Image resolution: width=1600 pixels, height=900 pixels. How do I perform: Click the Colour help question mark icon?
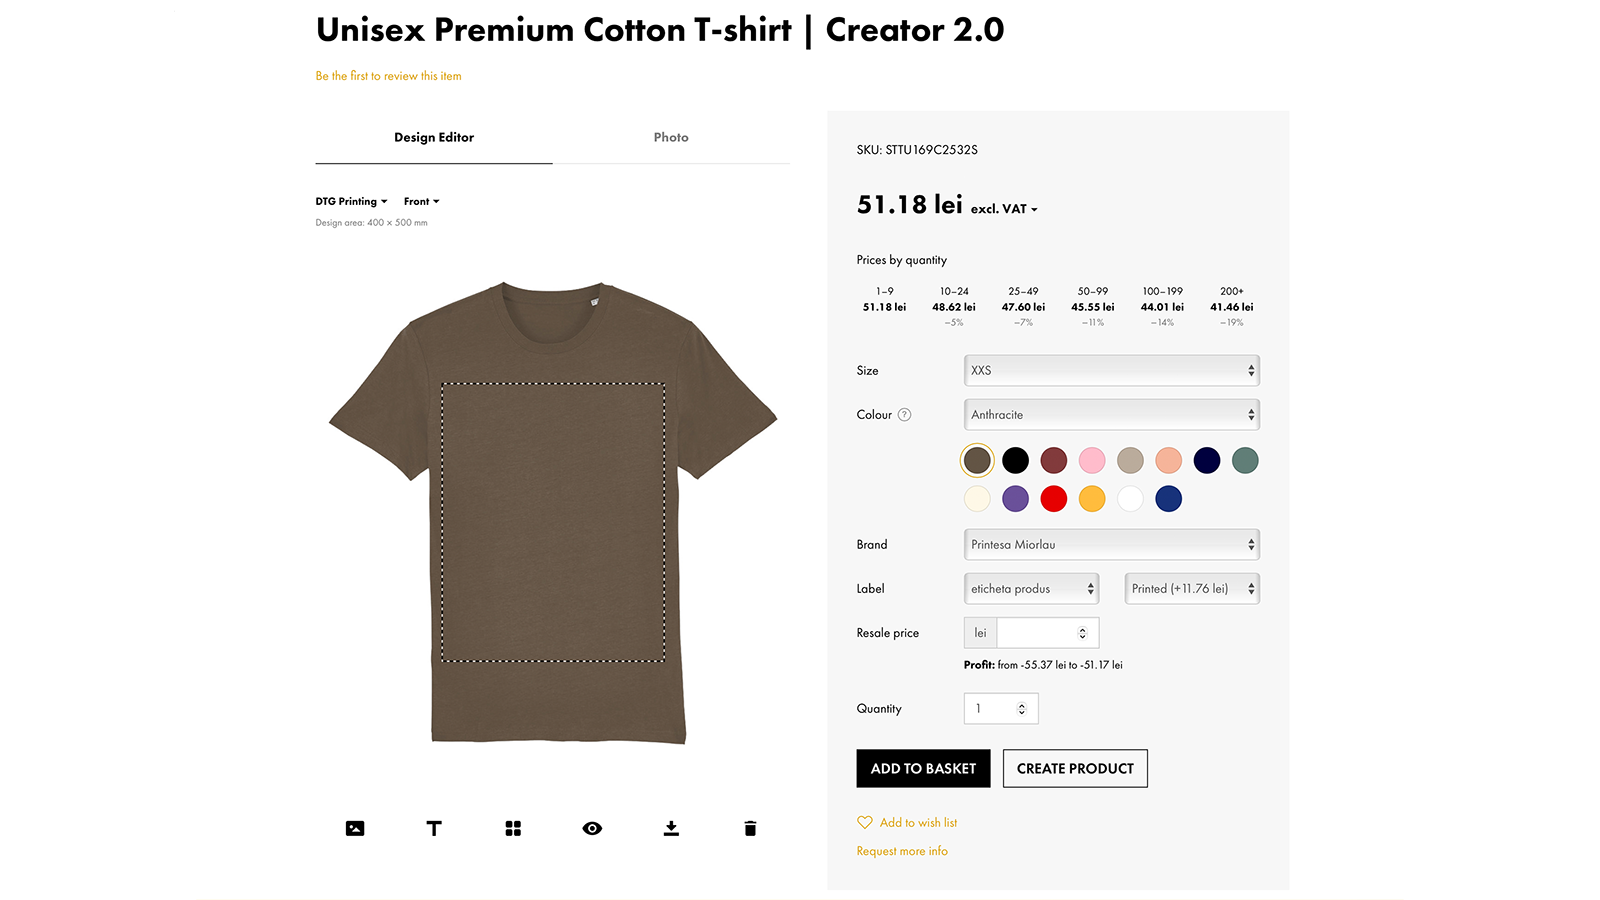(904, 415)
